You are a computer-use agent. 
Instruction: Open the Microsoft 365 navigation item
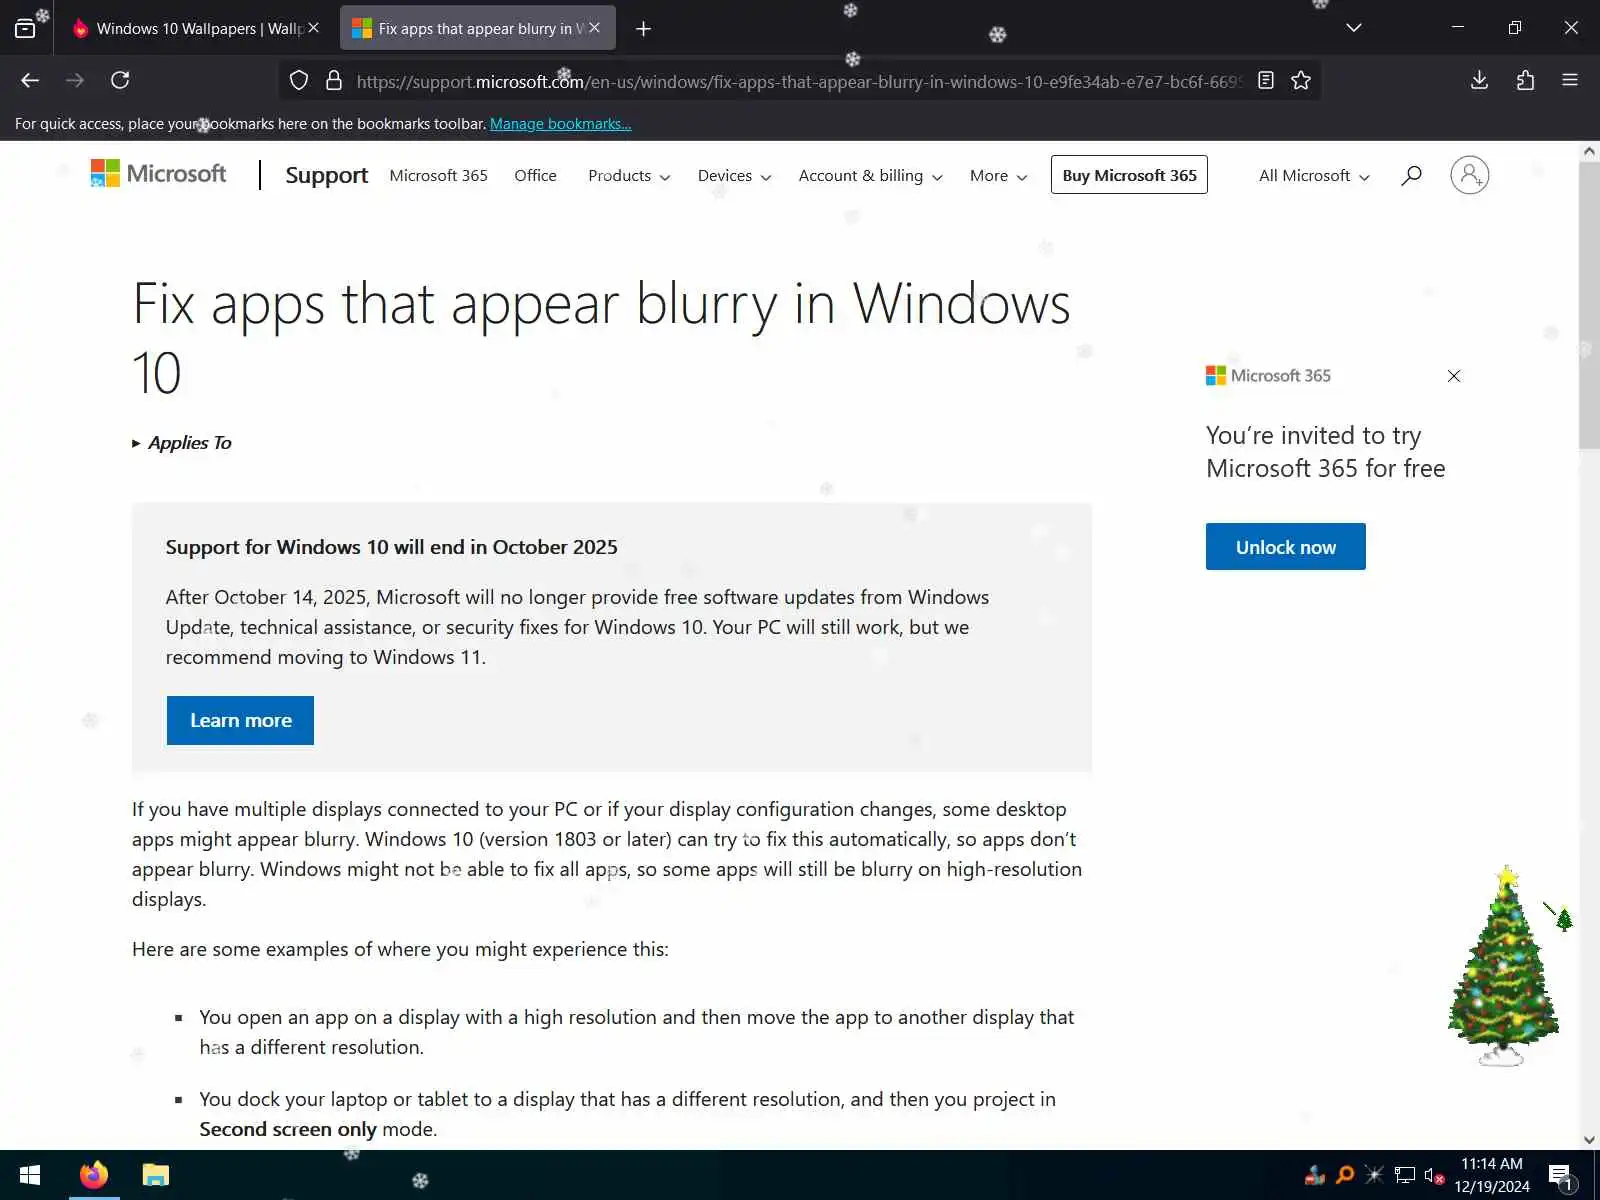438,175
